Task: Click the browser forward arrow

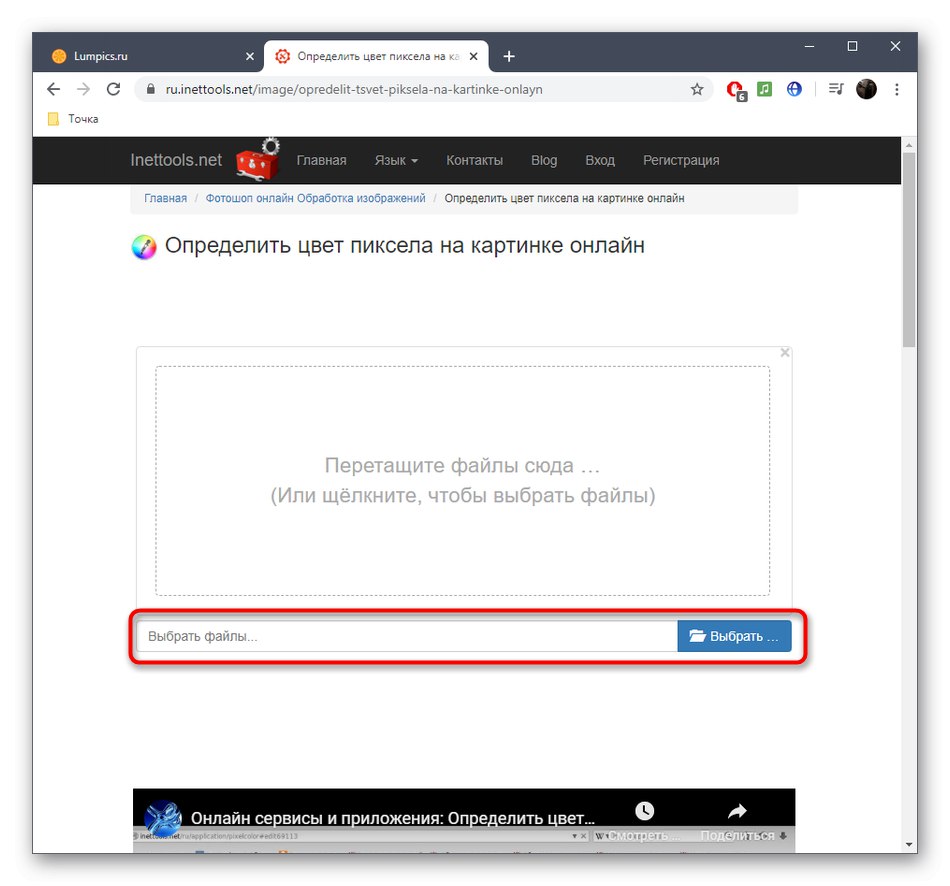Action: 84,90
